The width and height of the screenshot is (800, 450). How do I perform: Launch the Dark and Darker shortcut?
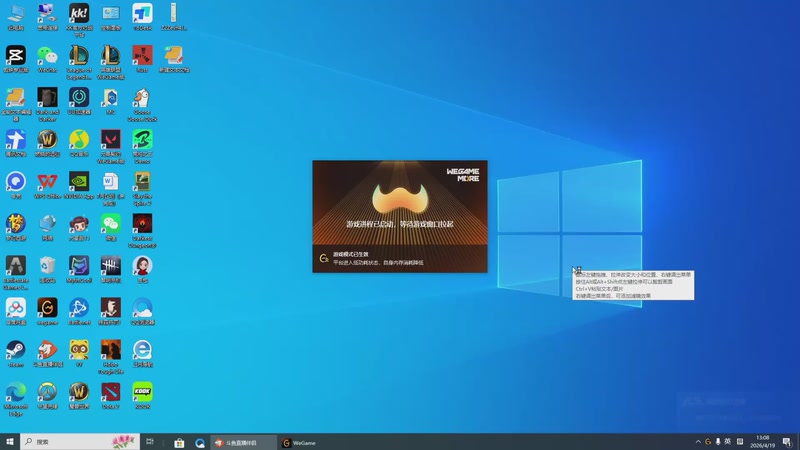(47, 104)
